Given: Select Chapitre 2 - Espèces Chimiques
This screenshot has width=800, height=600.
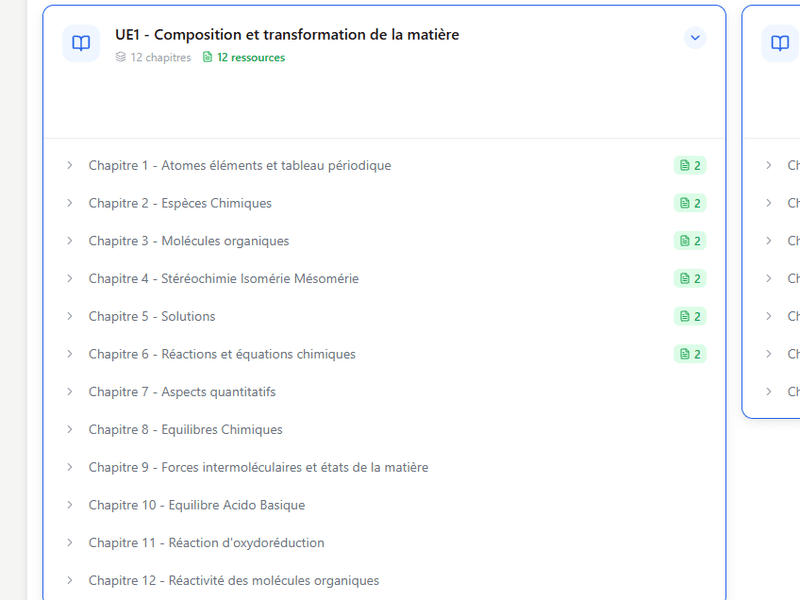Looking at the screenshot, I should click(180, 203).
